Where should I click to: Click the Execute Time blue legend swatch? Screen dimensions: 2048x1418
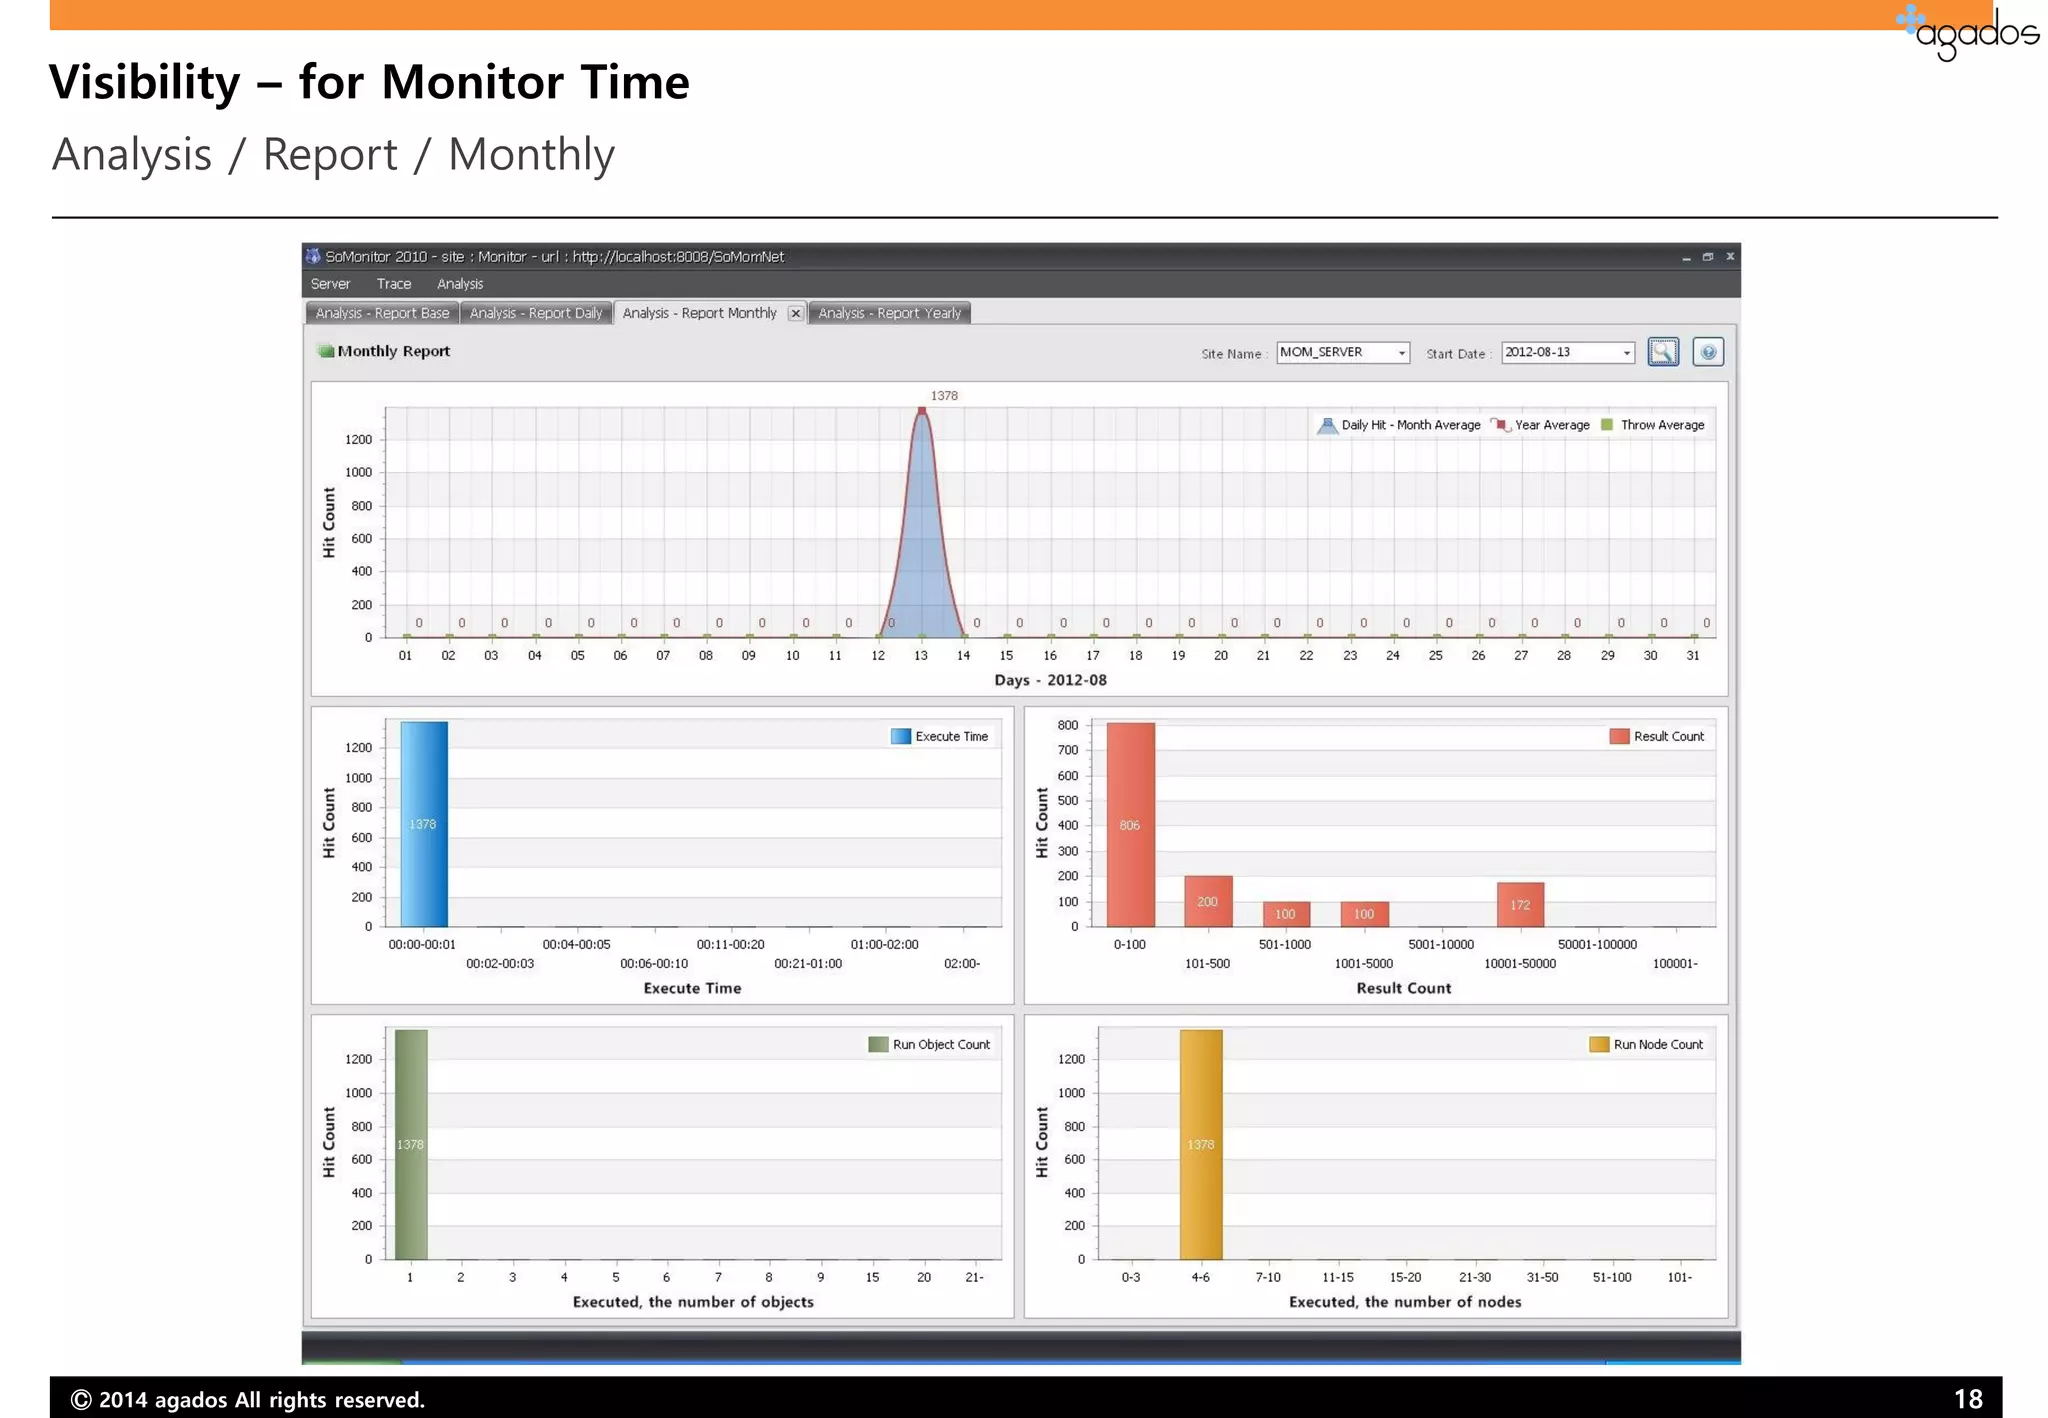click(x=900, y=736)
